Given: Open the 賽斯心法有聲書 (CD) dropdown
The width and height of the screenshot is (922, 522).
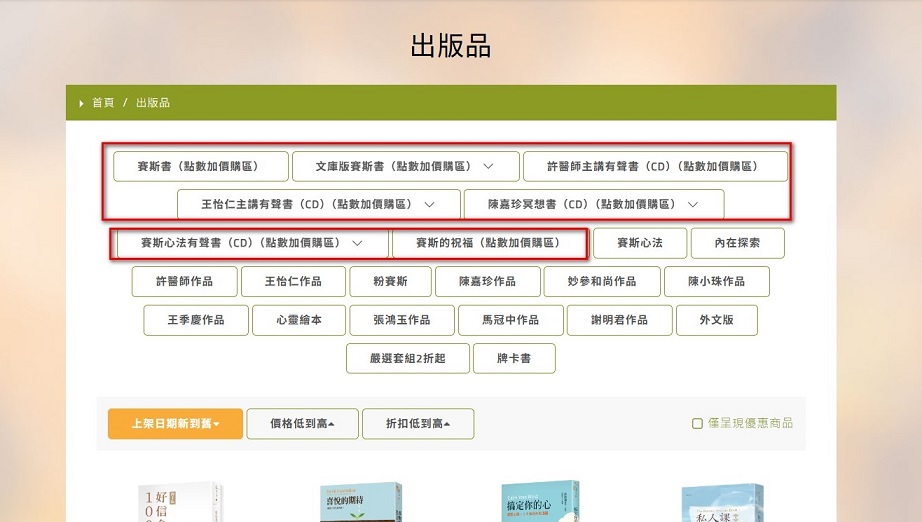Looking at the screenshot, I should coord(356,243).
